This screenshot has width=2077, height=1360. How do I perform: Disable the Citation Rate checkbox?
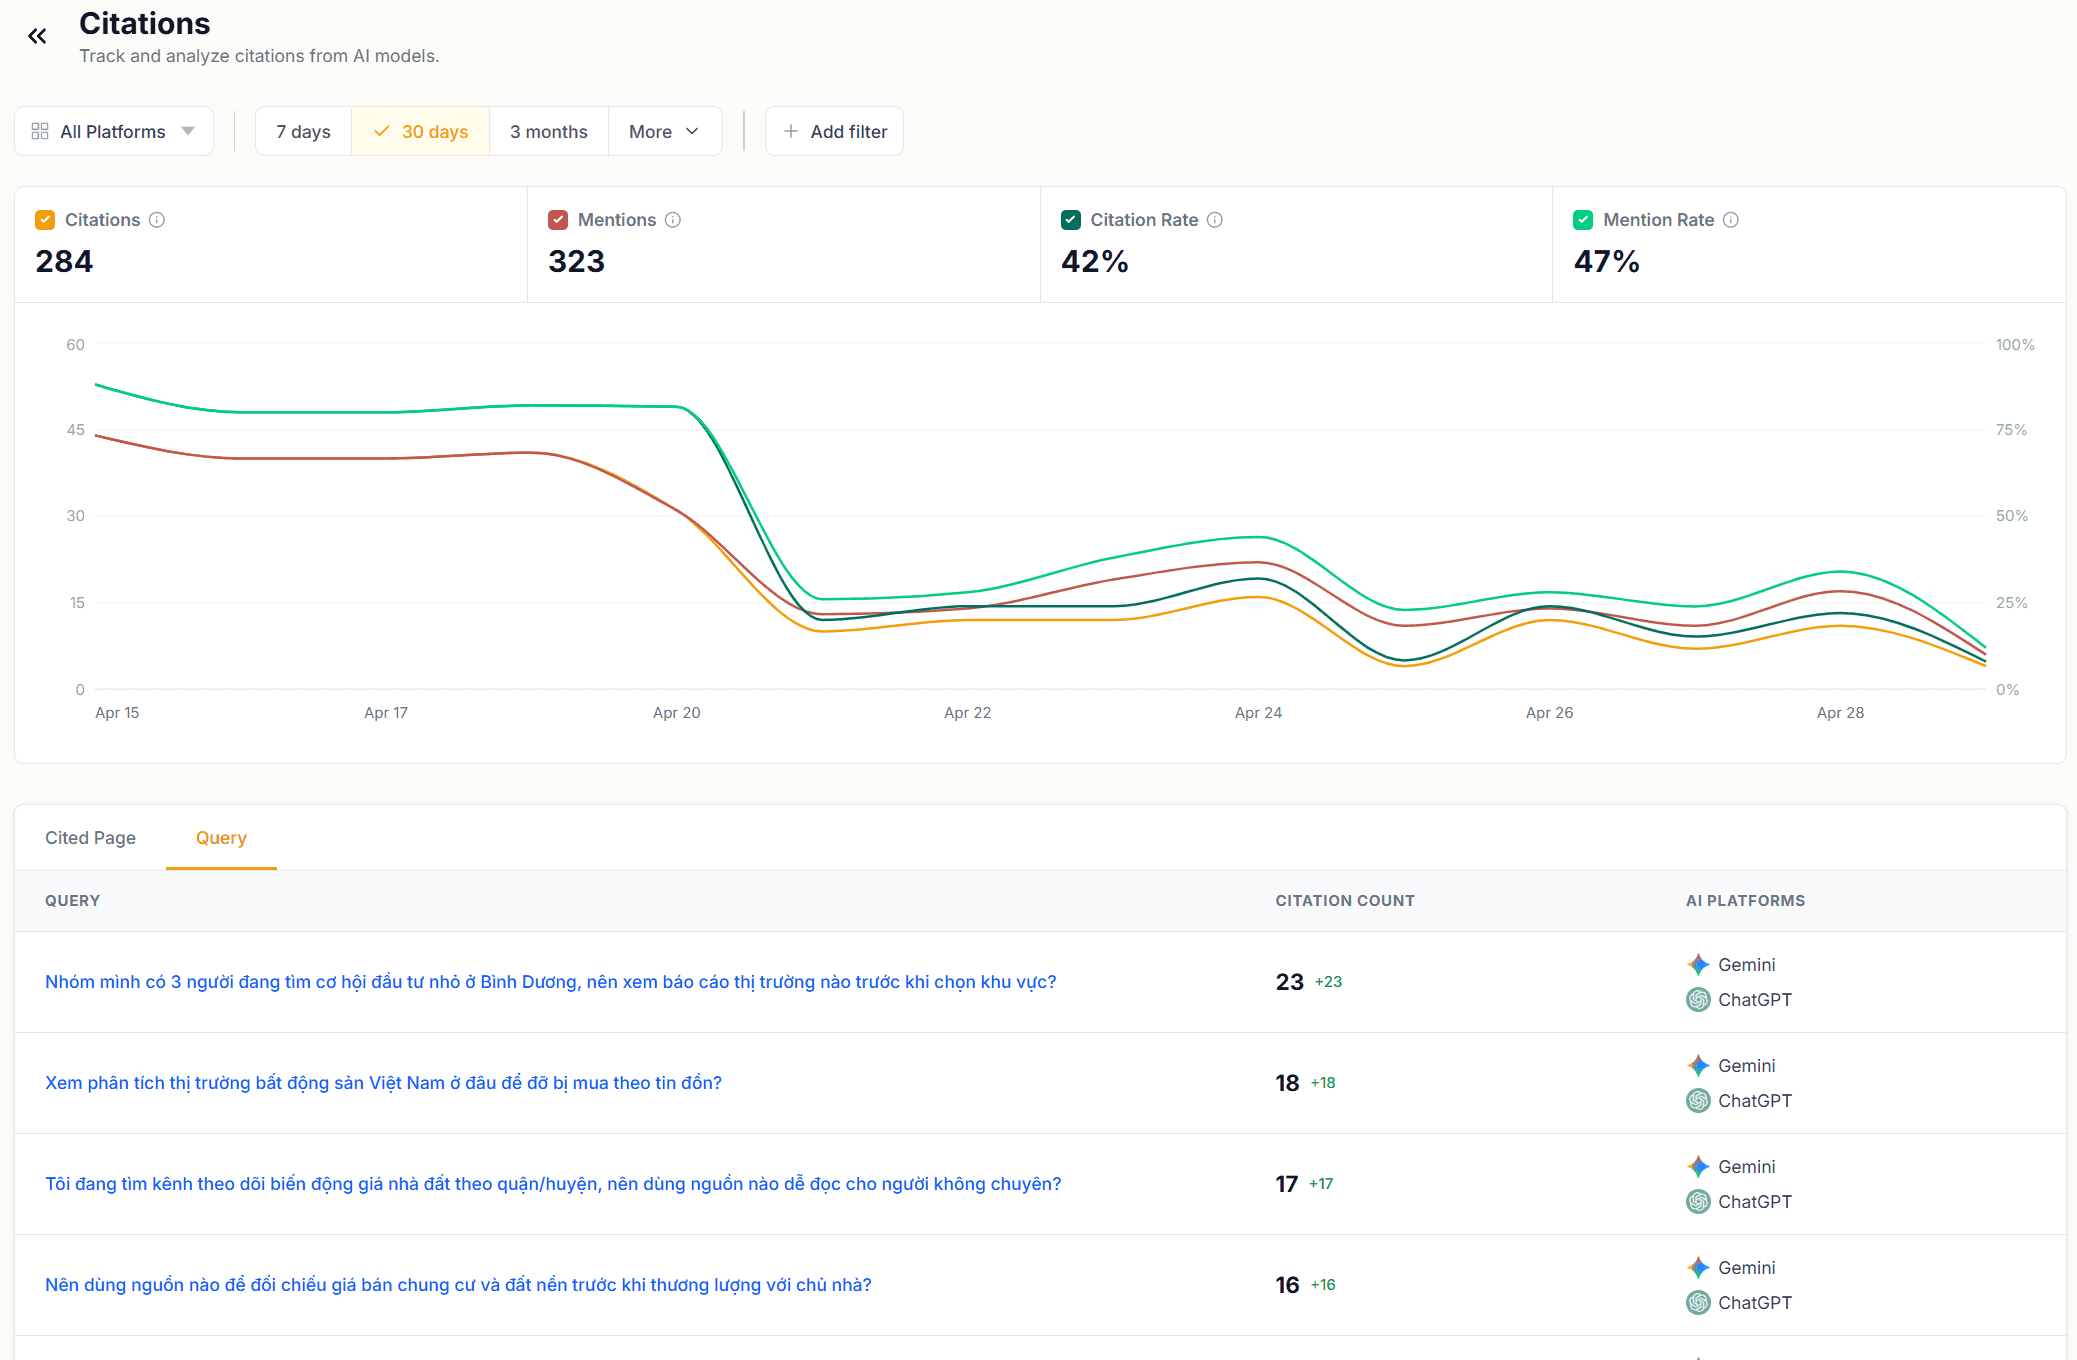(x=1071, y=220)
